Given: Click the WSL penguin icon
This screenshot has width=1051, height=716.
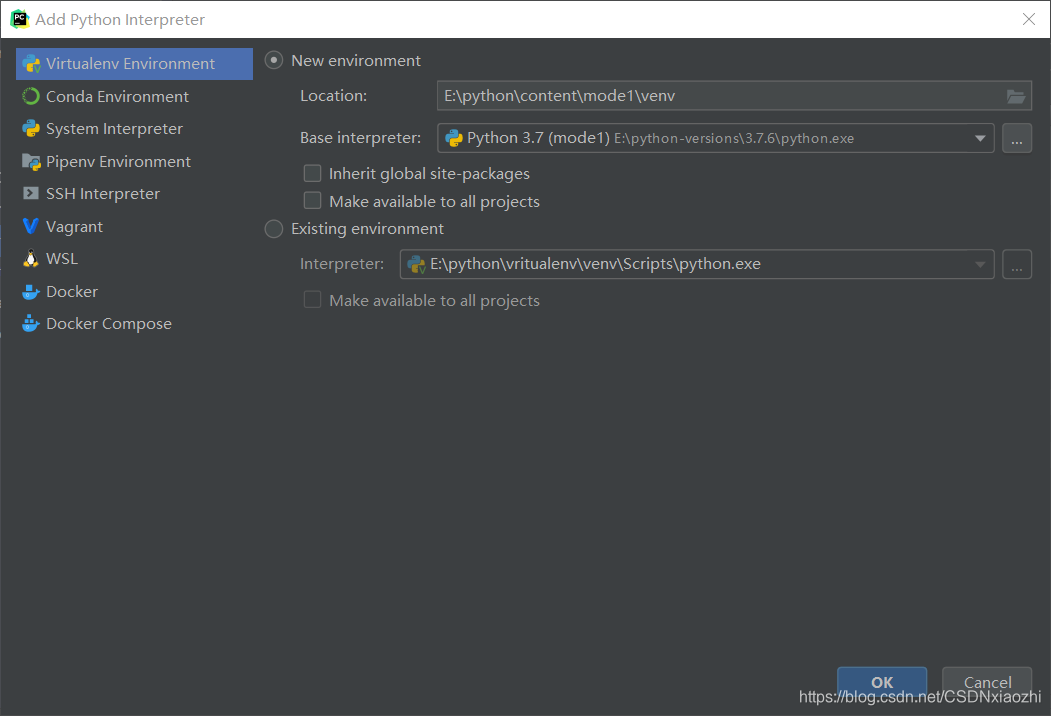Looking at the screenshot, I should (31, 259).
